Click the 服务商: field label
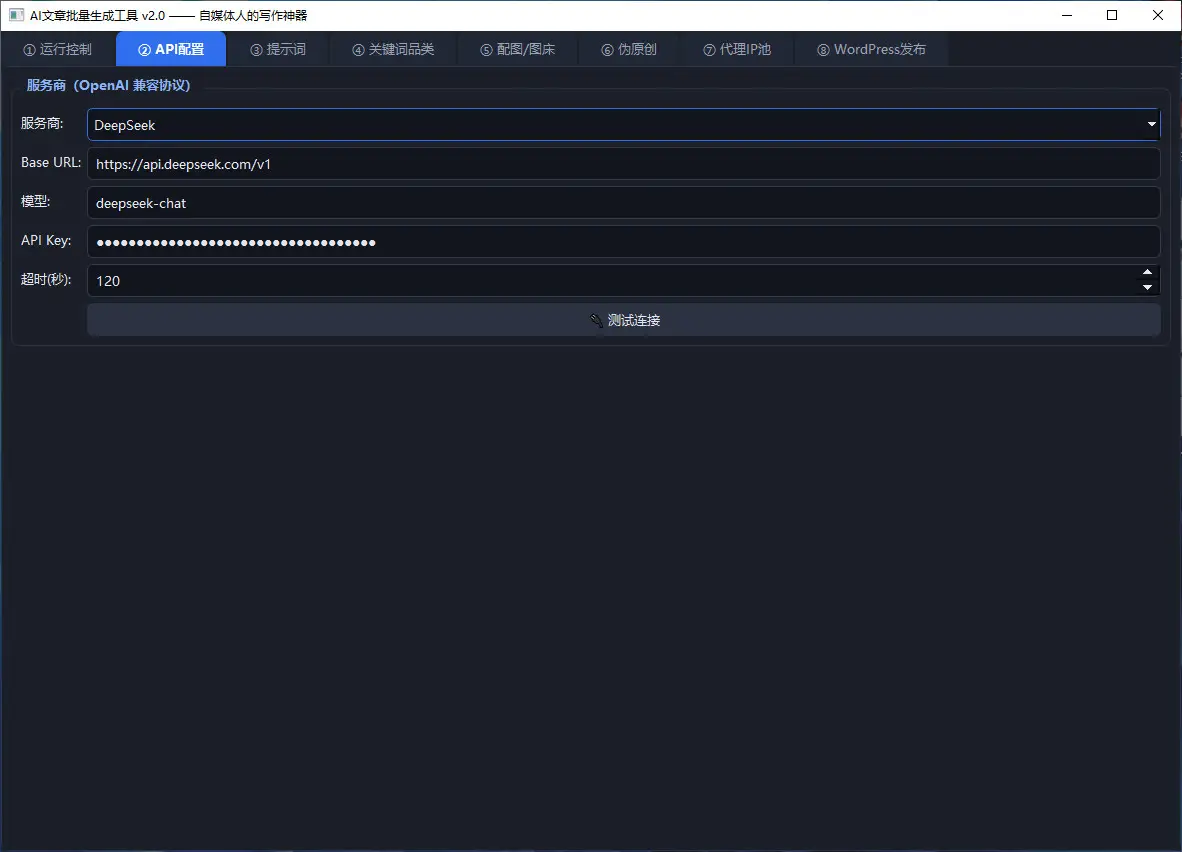1182x852 pixels. 42,123
